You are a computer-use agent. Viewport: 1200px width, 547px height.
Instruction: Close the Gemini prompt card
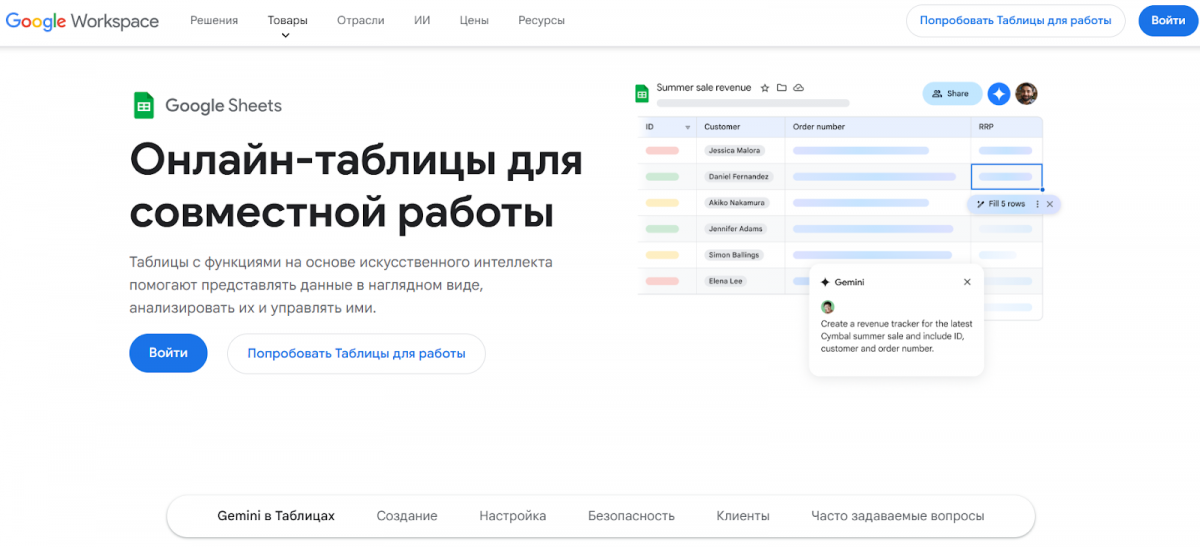coord(967,282)
